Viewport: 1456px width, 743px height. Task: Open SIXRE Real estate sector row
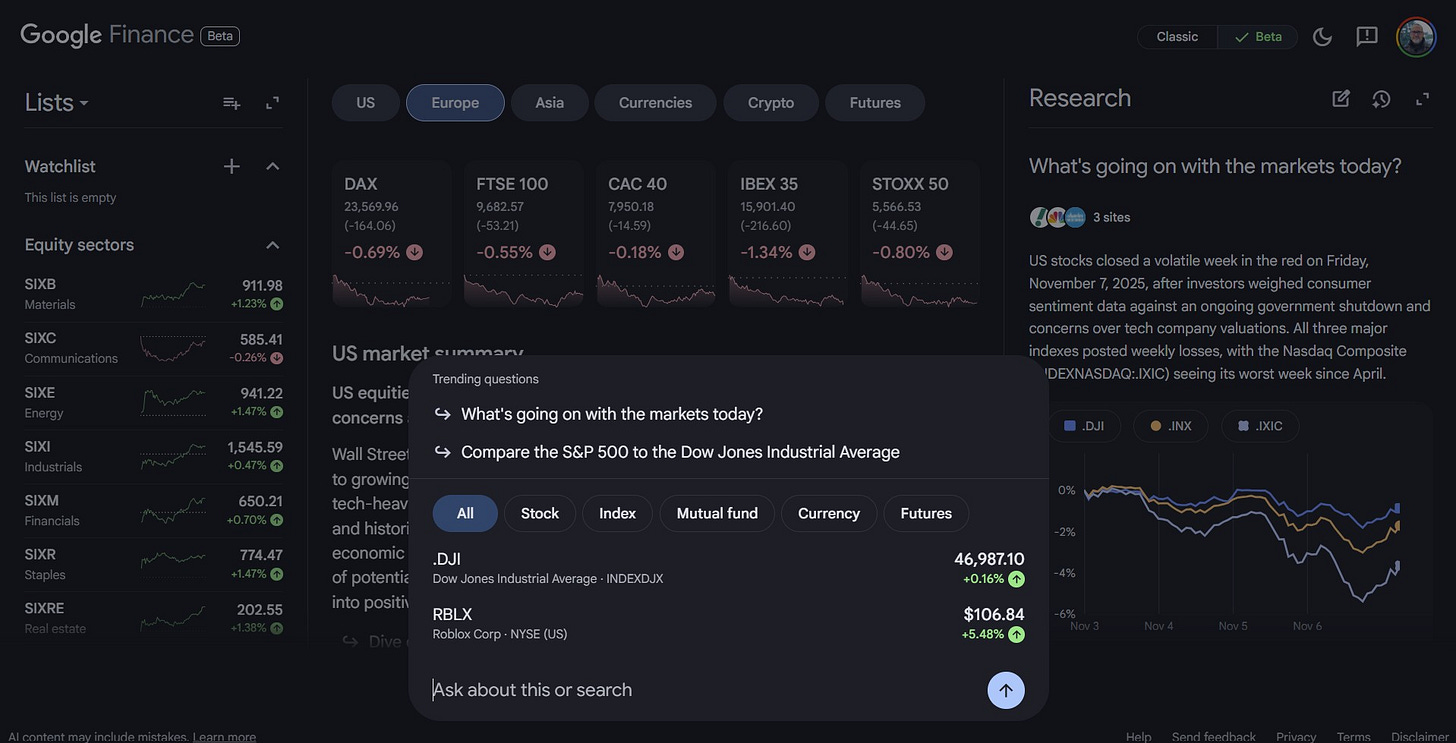click(153, 618)
